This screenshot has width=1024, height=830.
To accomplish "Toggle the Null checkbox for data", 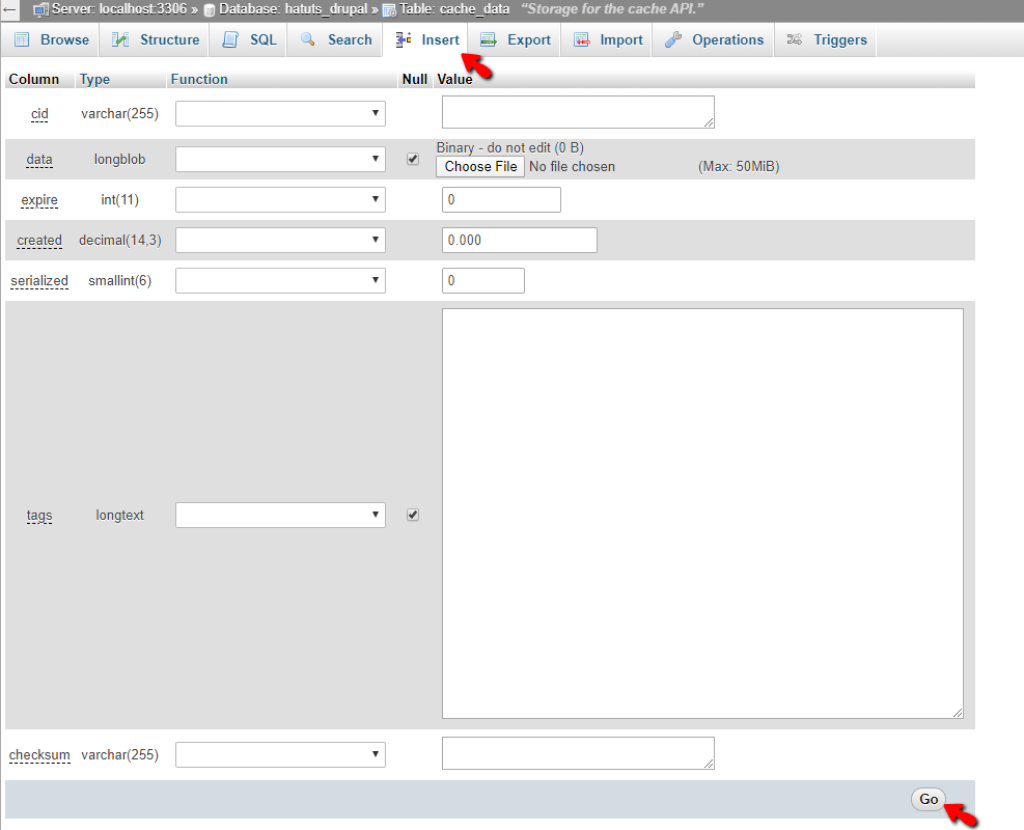I will tap(413, 159).
